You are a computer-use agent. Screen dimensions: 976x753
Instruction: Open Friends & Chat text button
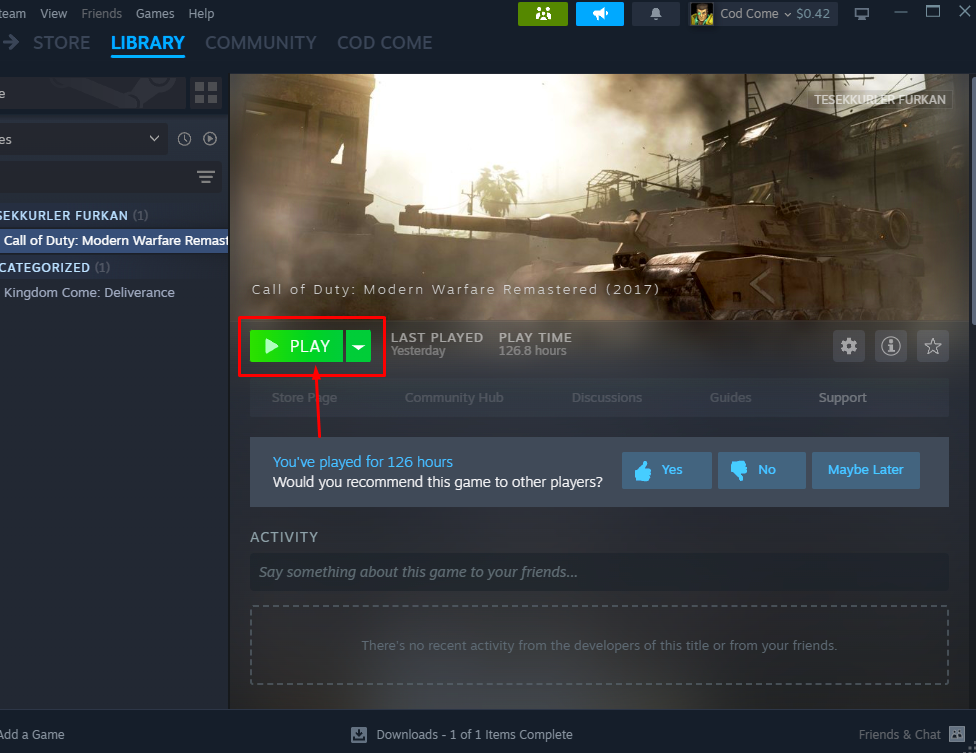pos(899,734)
